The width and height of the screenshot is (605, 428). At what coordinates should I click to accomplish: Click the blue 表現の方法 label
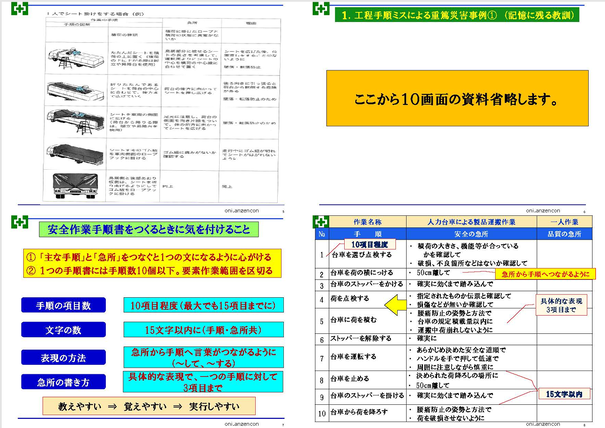pos(63,358)
